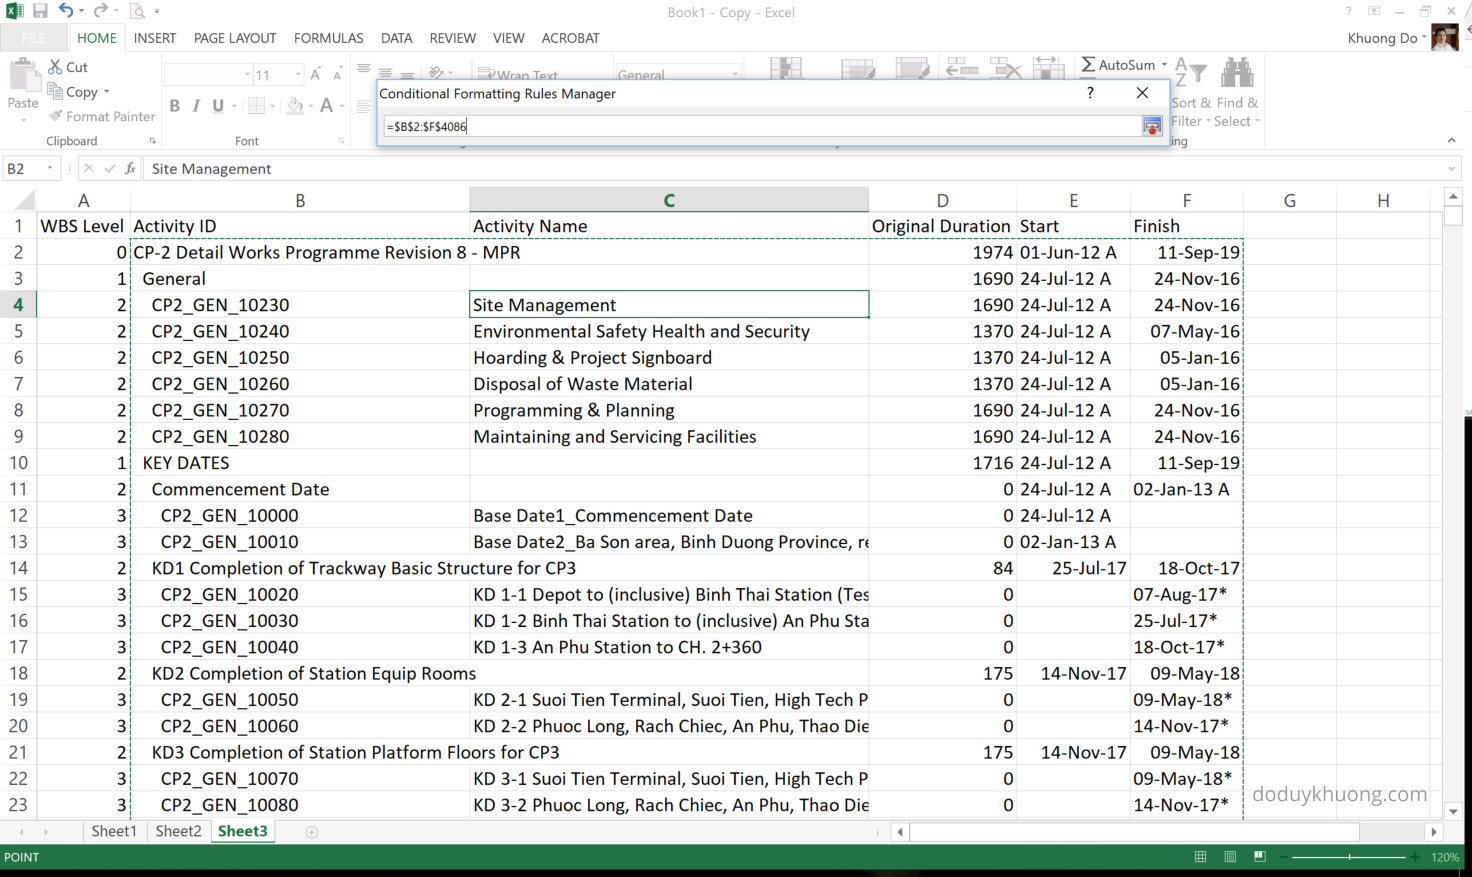Click the Find & Select binoculars icon

pyautogui.click(x=1237, y=73)
